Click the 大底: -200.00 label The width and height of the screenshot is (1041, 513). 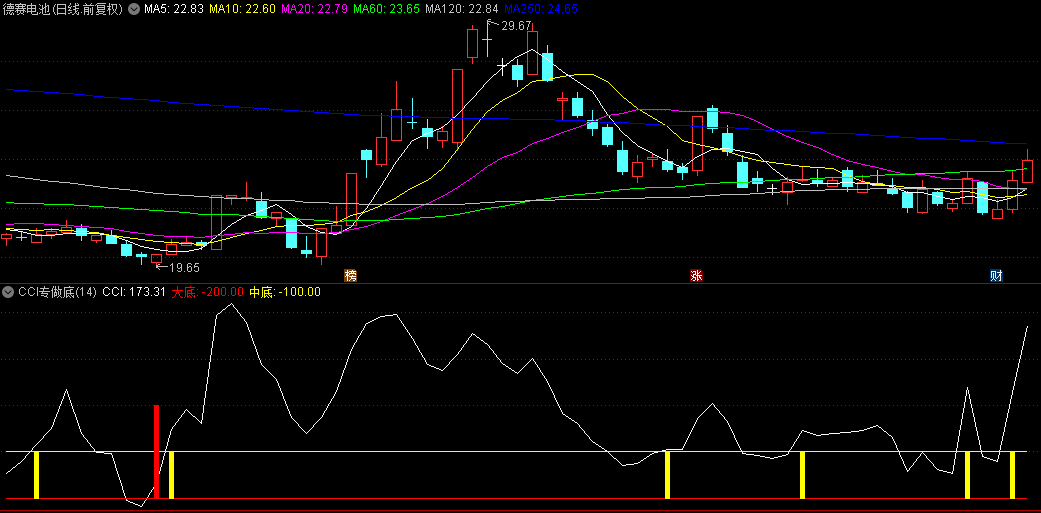pos(208,291)
